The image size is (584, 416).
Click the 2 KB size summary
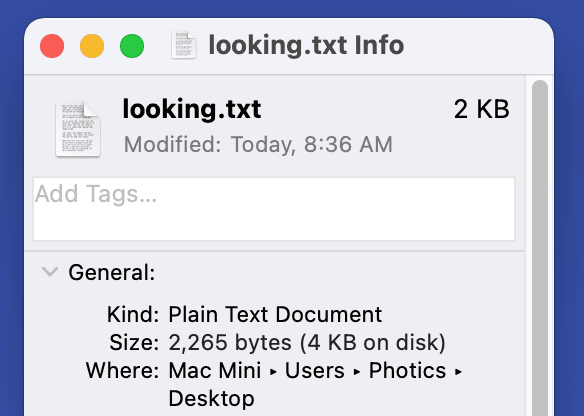482,109
